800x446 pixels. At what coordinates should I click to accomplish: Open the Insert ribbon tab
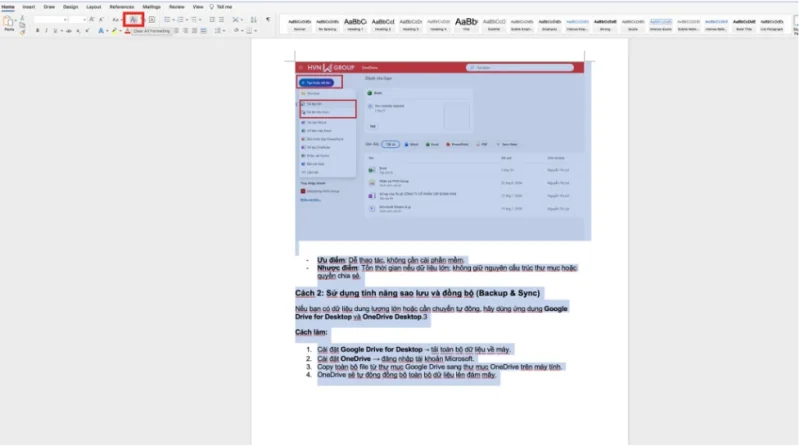[x=29, y=7]
